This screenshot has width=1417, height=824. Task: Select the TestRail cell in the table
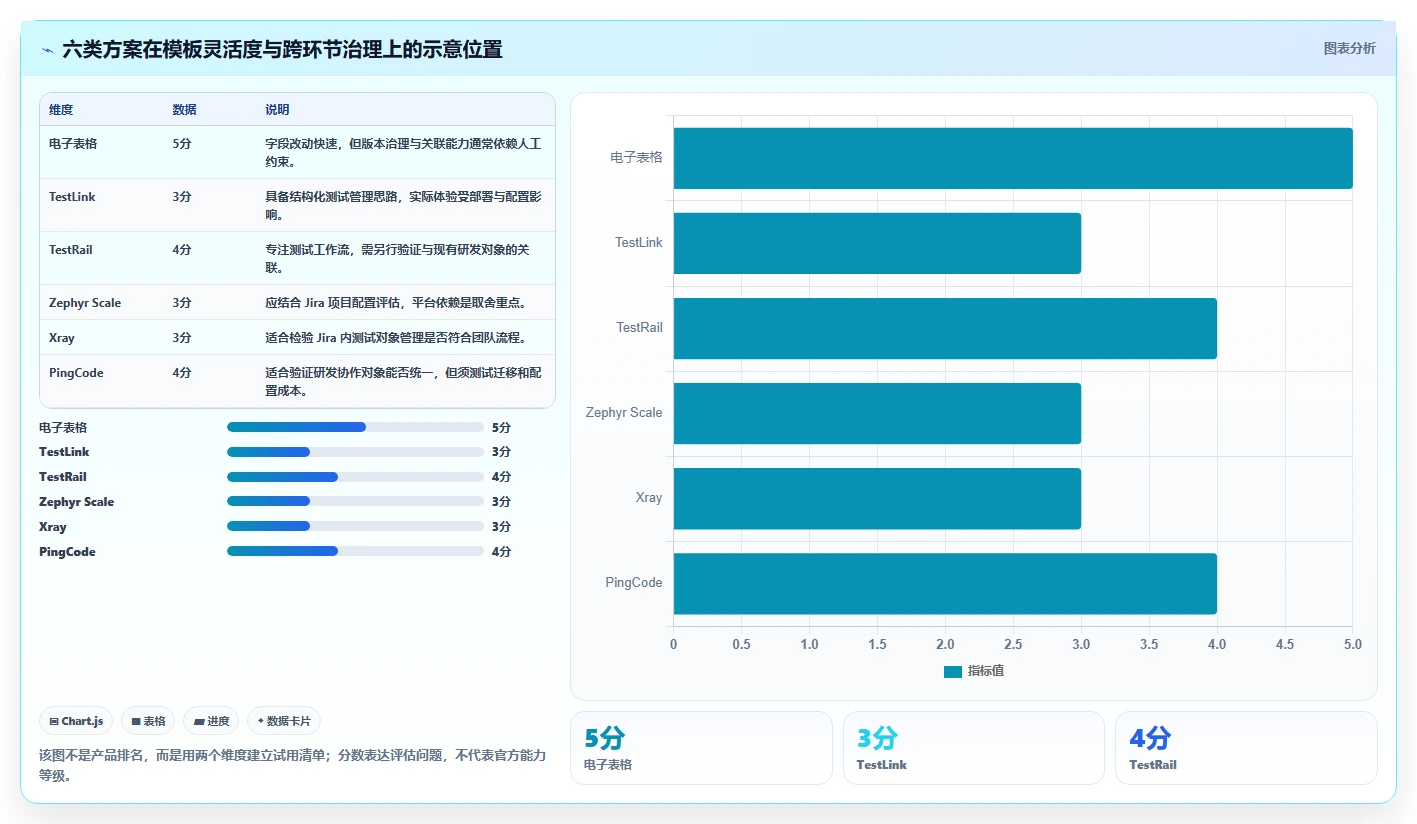(x=70, y=250)
